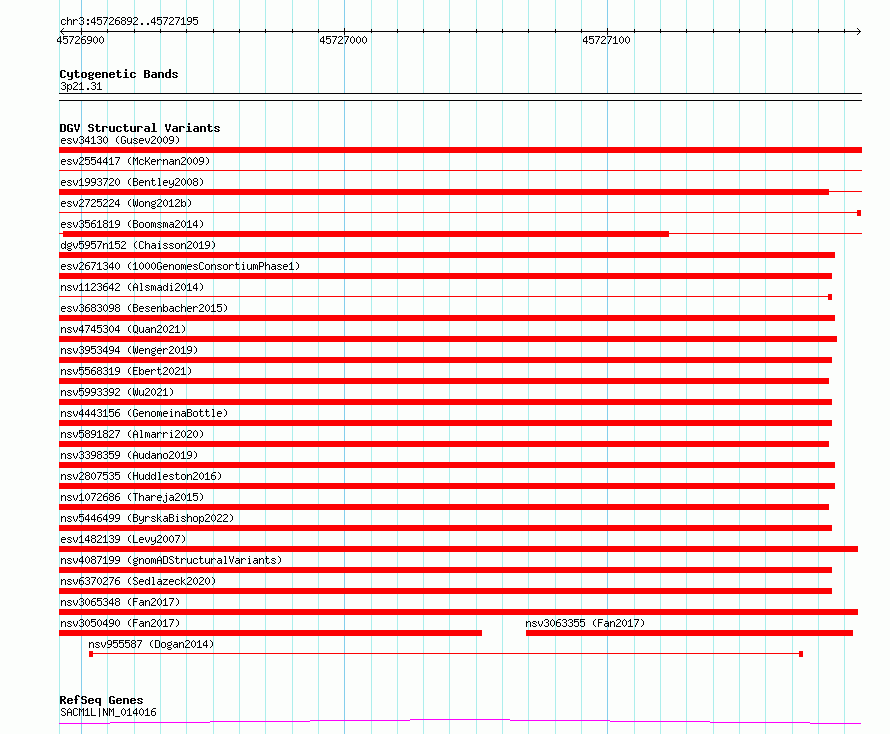Click nsv4443156 (GenomeinaBottle) label
This screenshot has width=890, height=734.
(x=144, y=413)
